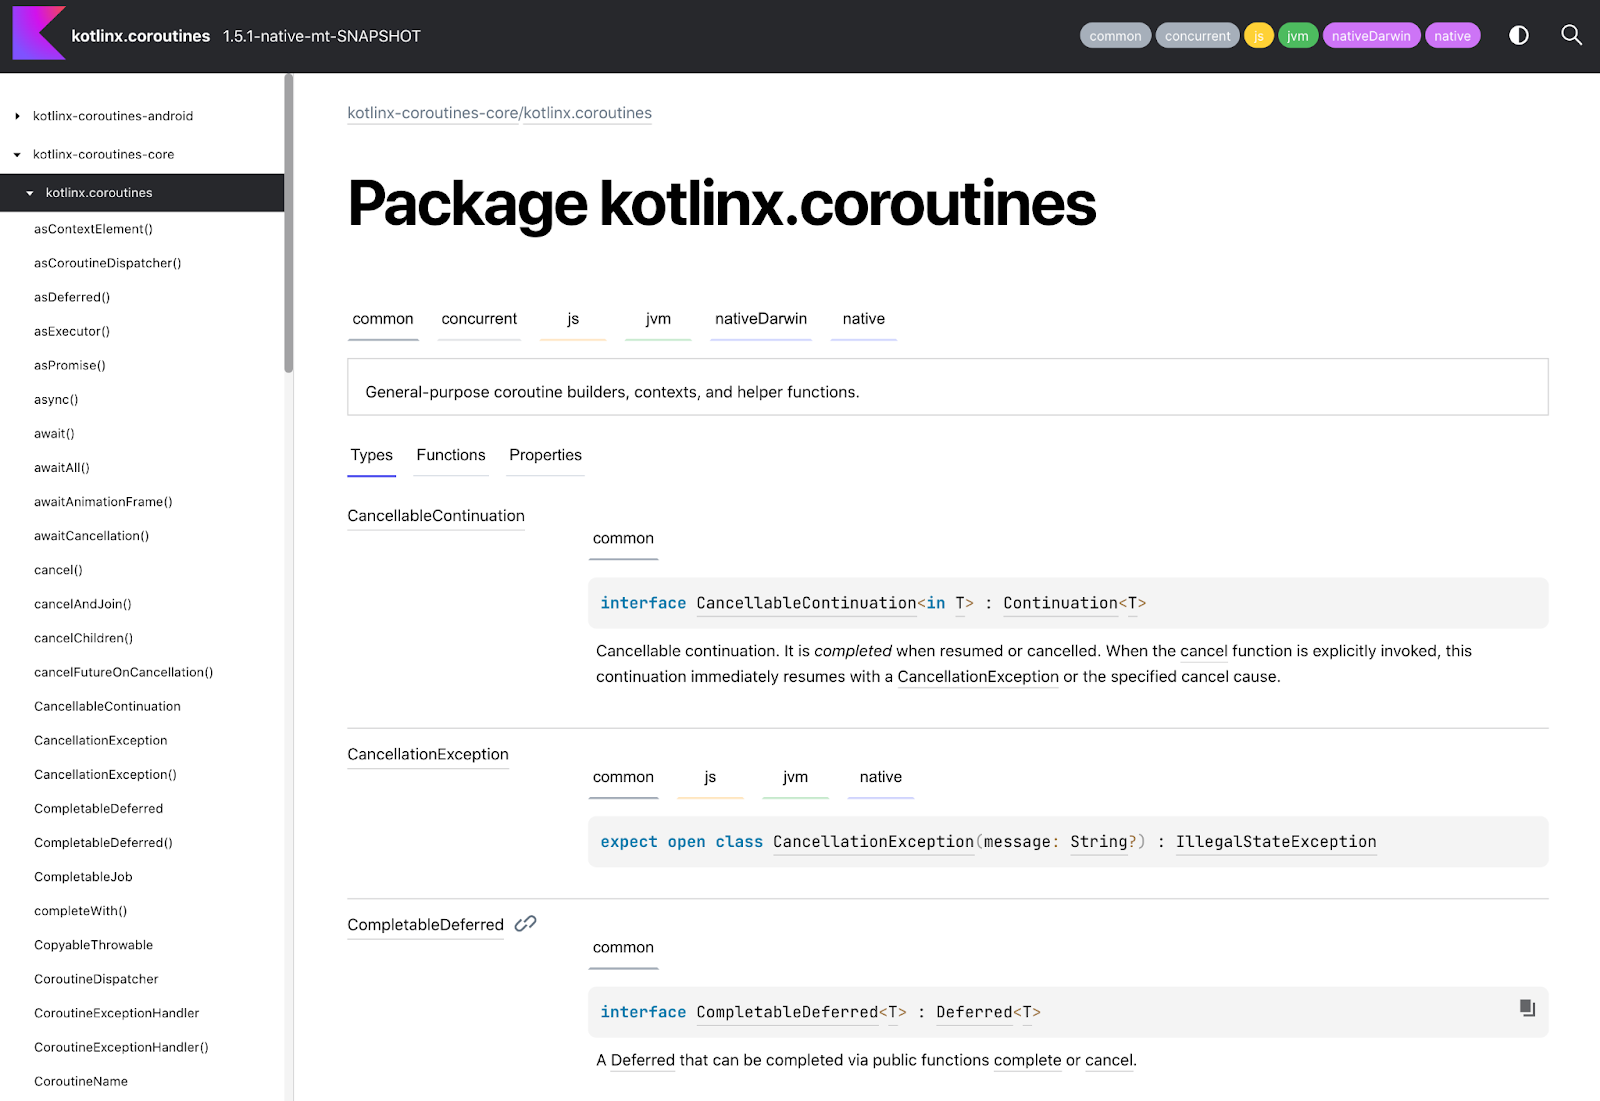Select CoroutineDispatcher in the sidebar

coord(96,979)
